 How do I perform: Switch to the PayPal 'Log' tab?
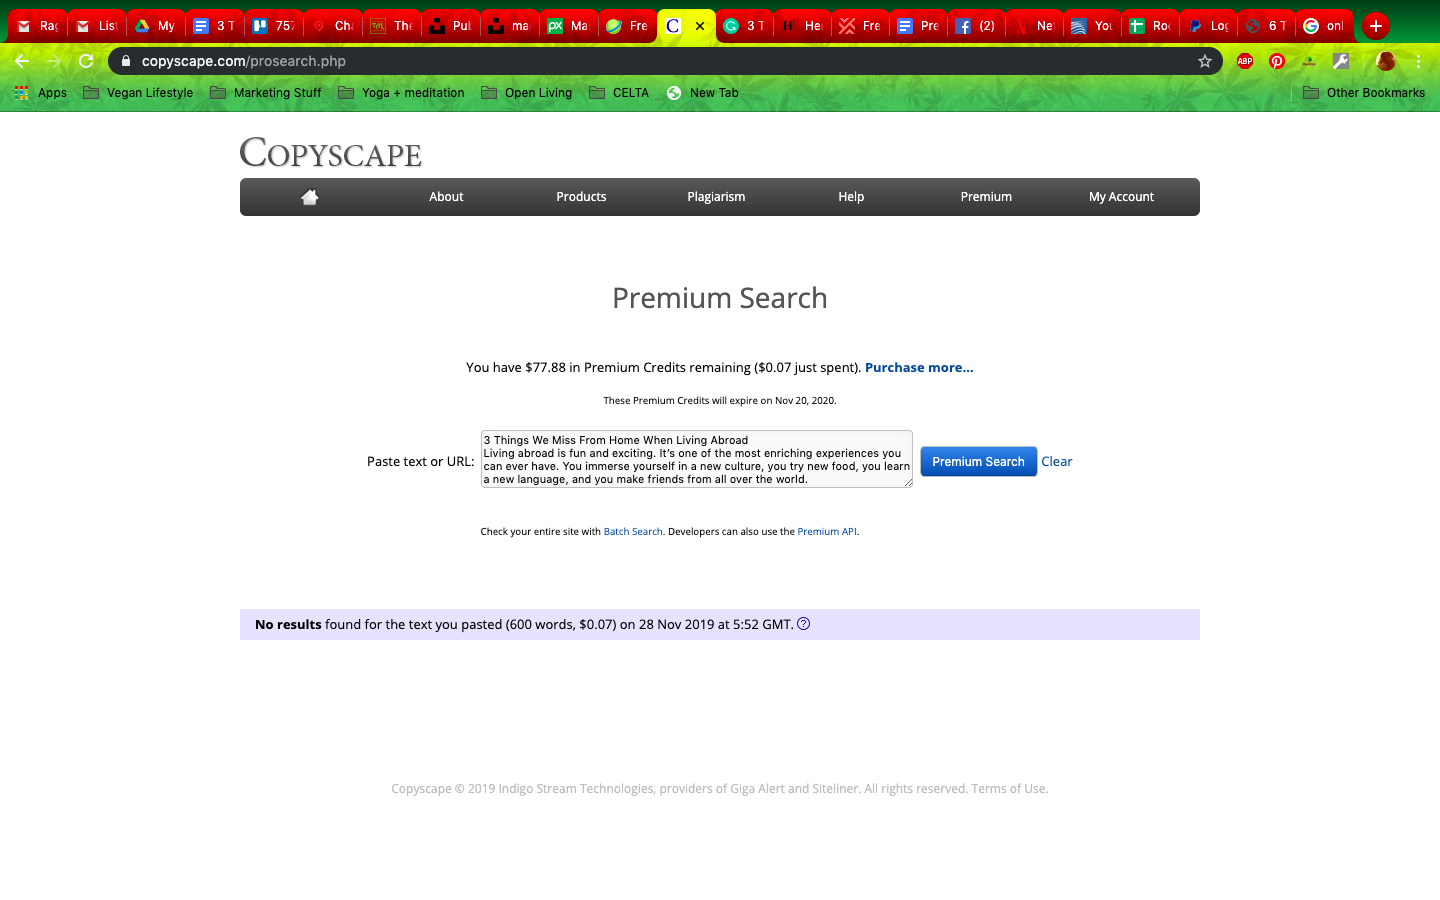pyautogui.click(x=1208, y=26)
